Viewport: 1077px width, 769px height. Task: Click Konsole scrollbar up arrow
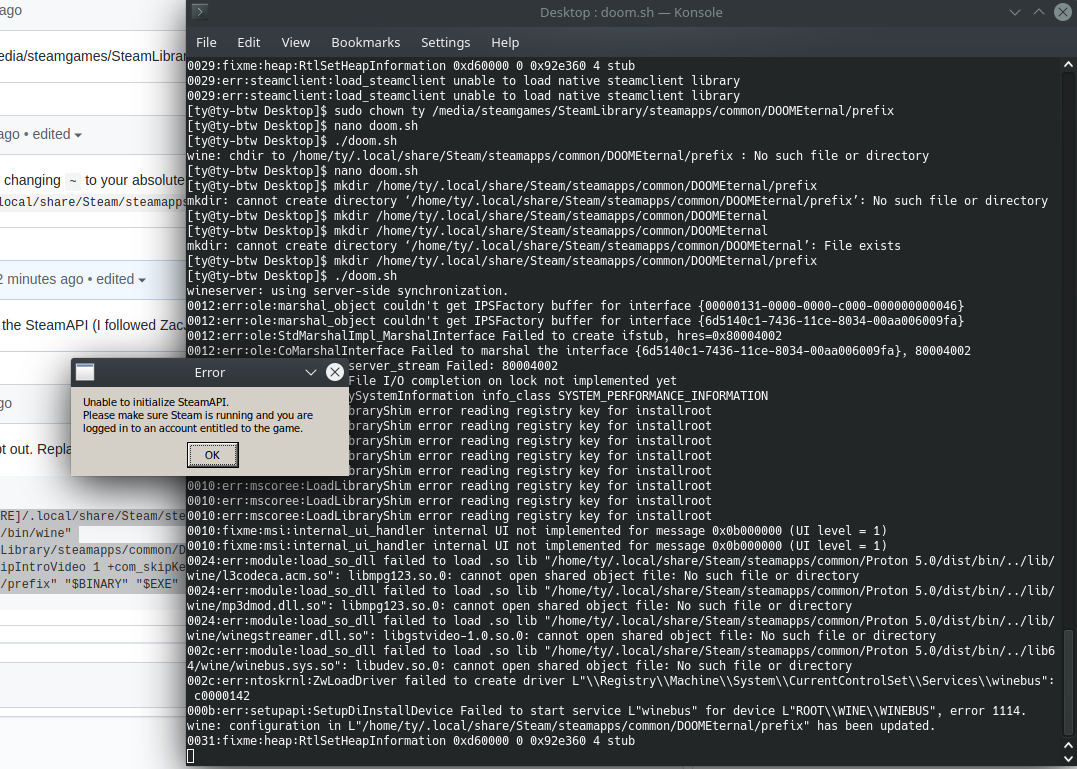pos(1068,65)
